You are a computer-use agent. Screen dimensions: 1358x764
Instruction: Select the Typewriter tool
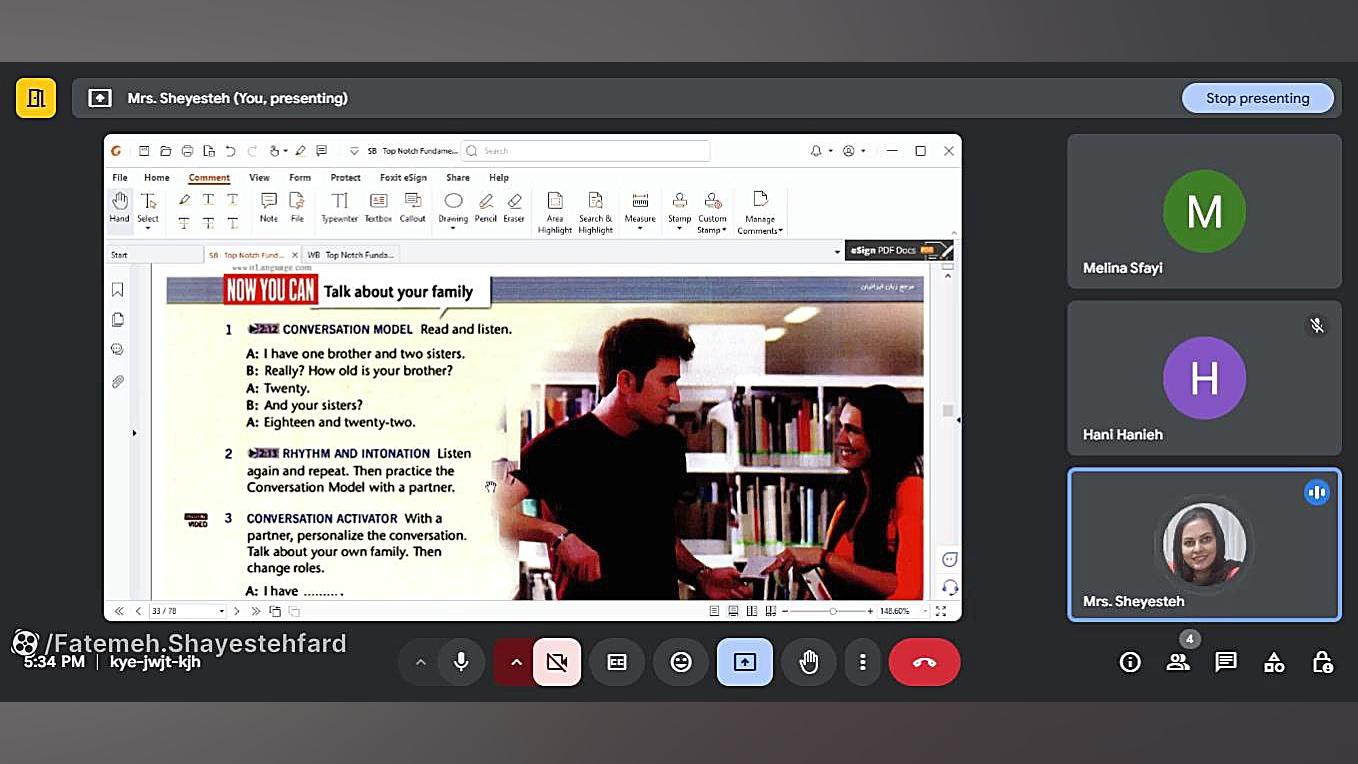(339, 207)
